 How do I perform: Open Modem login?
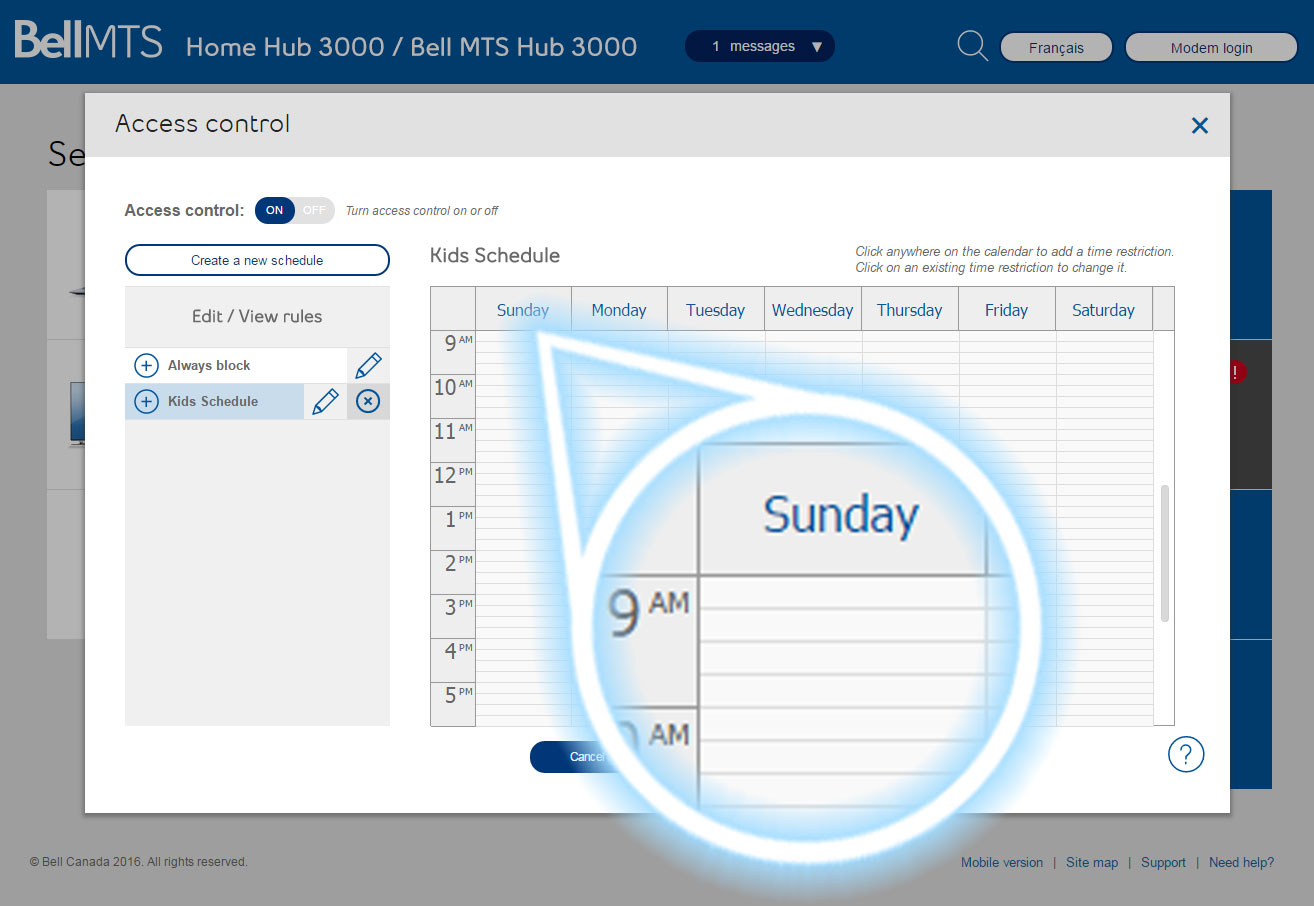coord(1210,48)
